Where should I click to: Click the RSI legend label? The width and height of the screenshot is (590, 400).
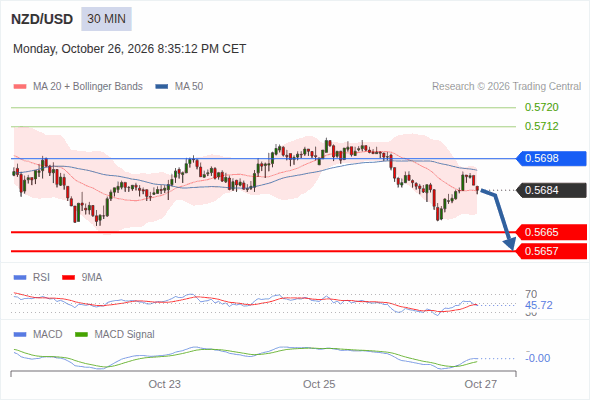coord(41,278)
